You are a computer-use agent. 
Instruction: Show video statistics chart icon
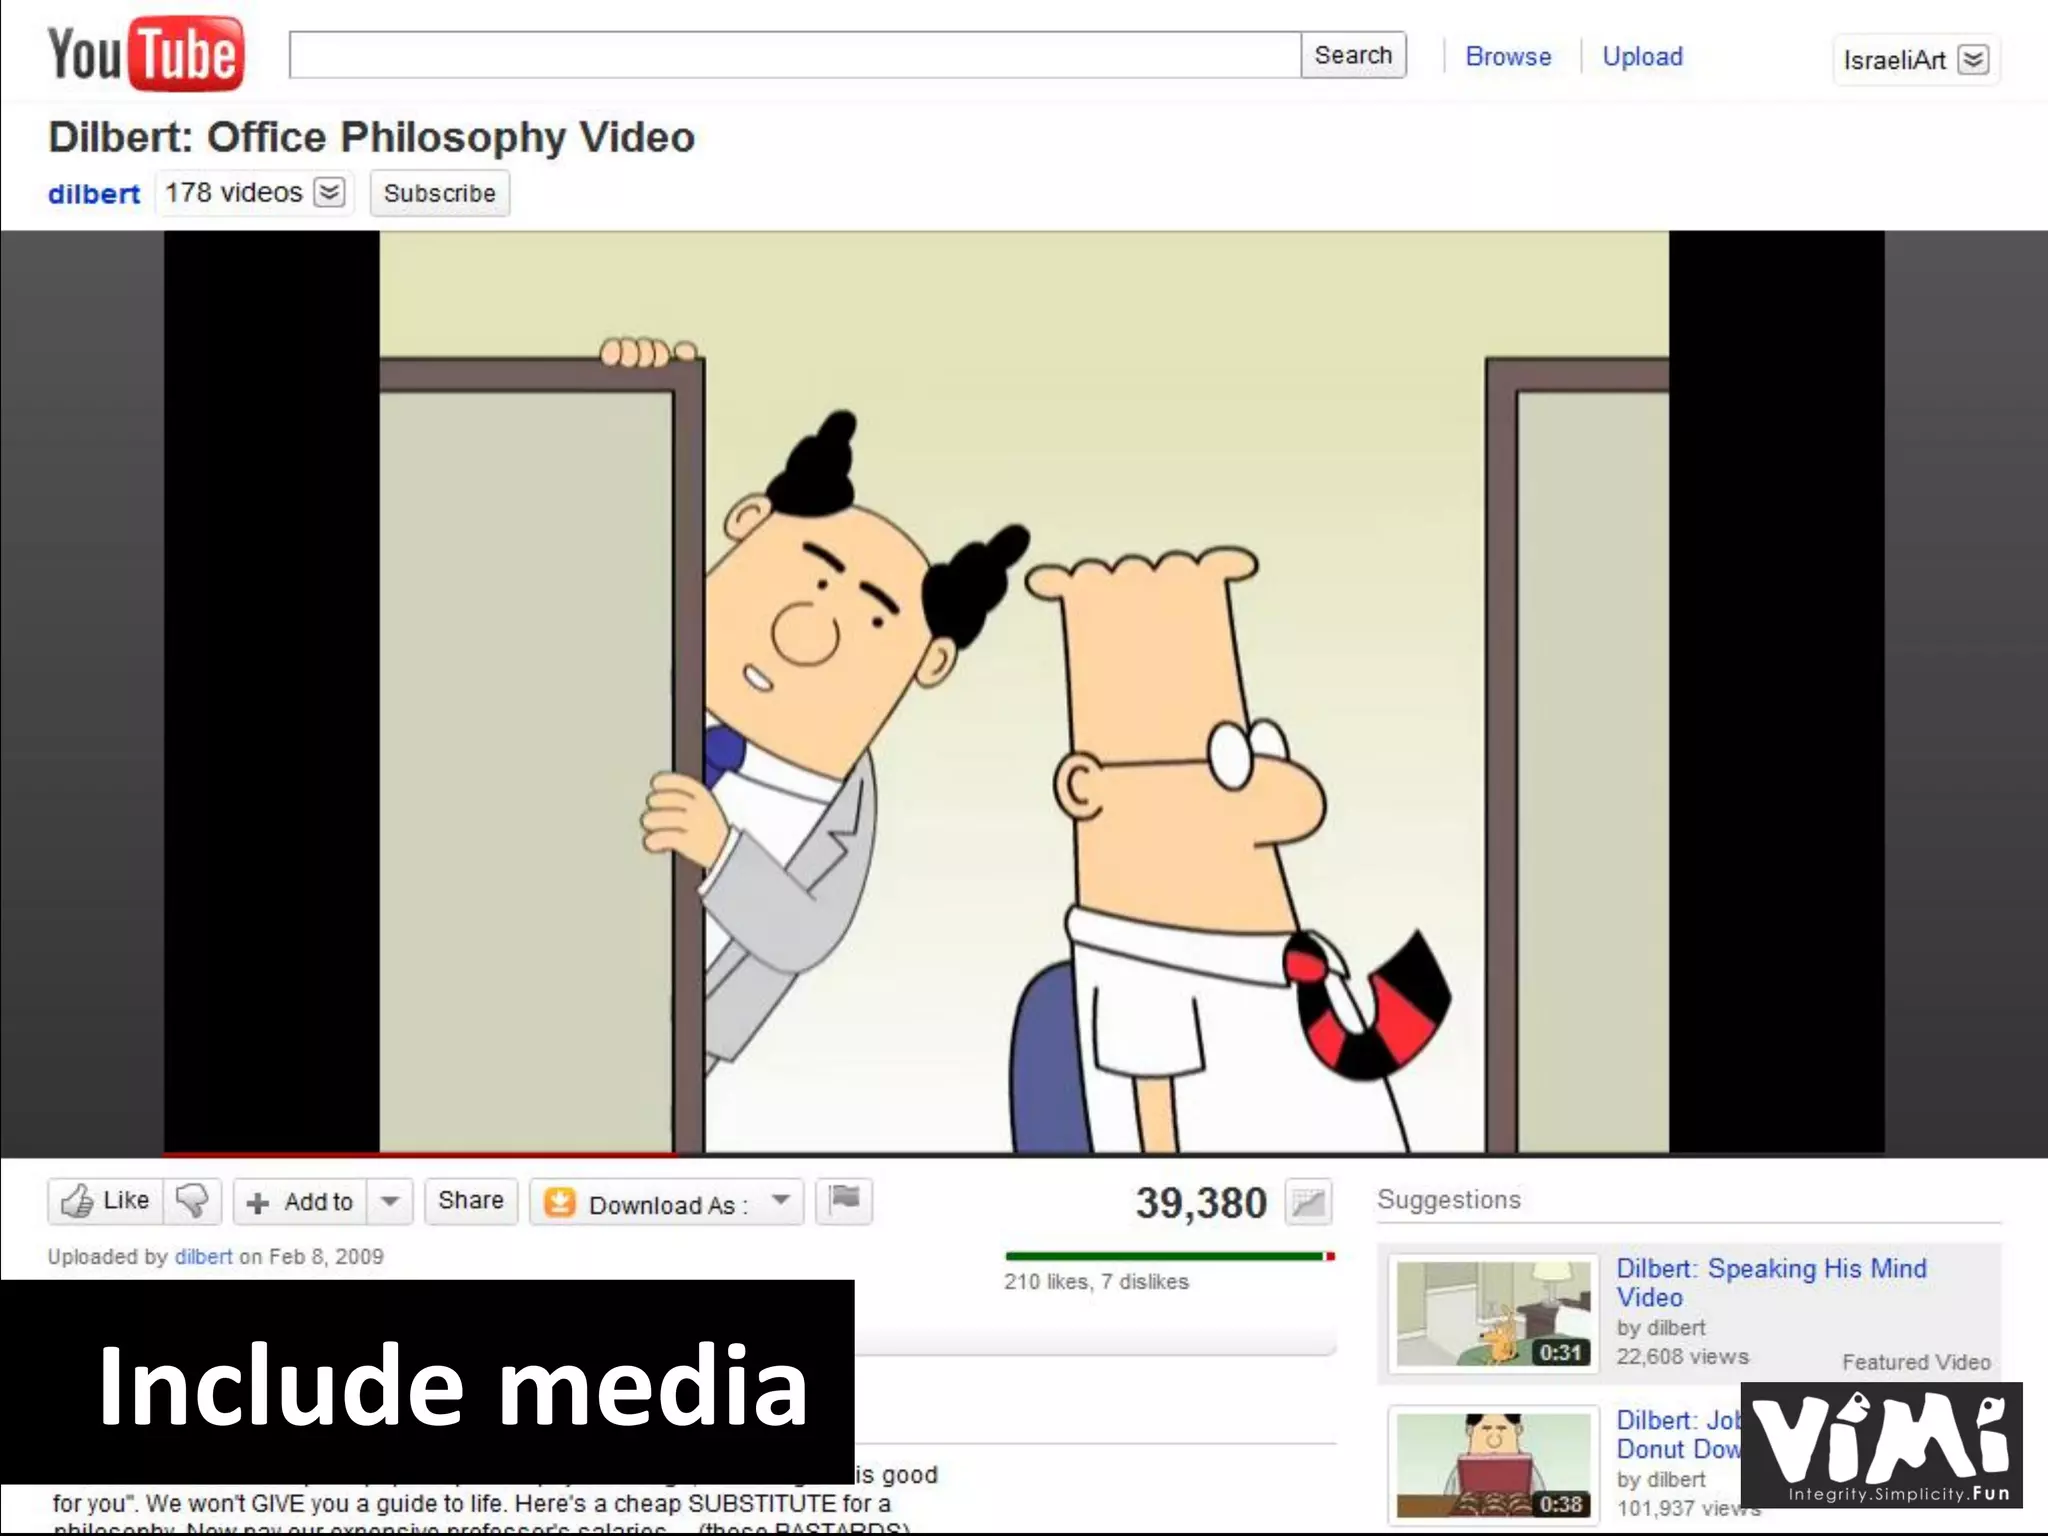pos(1308,1202)
